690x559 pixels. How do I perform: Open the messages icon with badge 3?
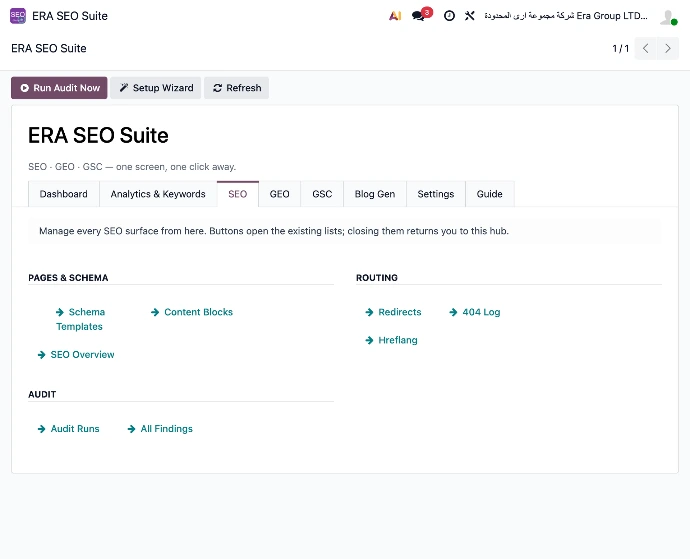(x=422, y=15)
